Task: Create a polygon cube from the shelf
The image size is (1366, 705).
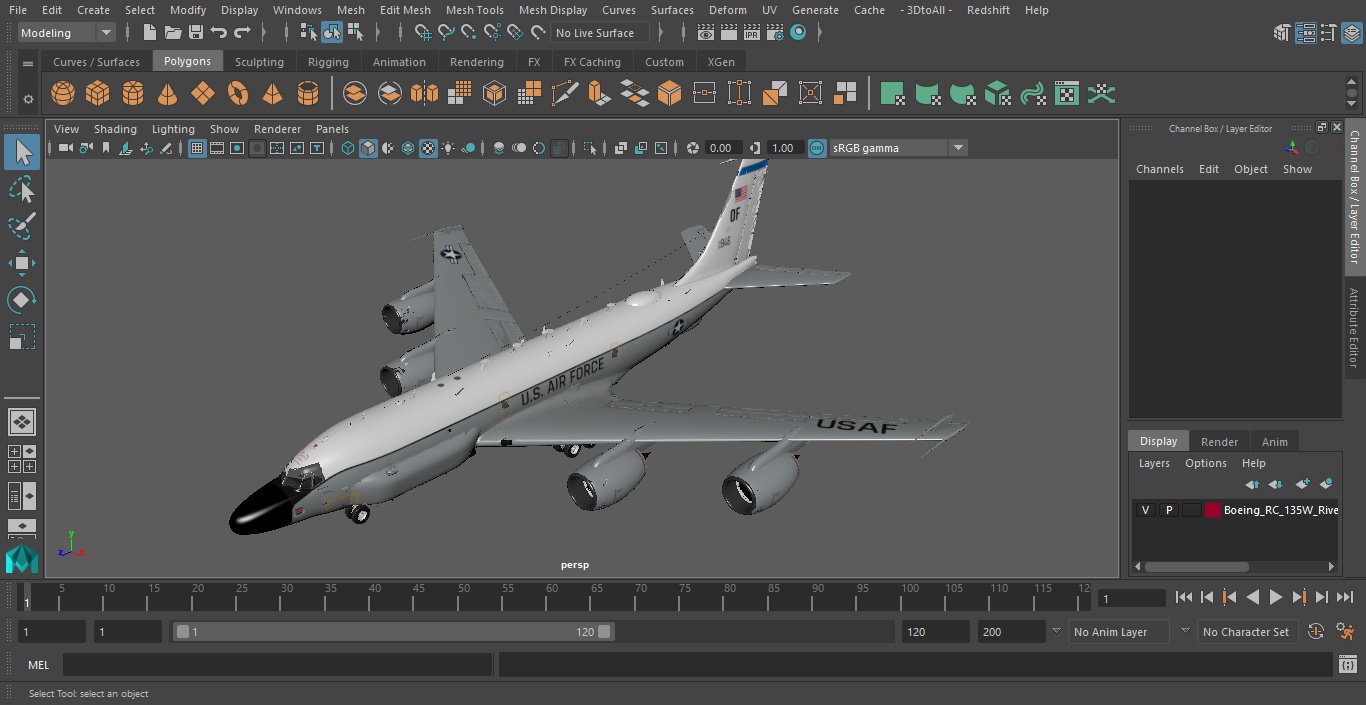Action: [x=97, y=94]
